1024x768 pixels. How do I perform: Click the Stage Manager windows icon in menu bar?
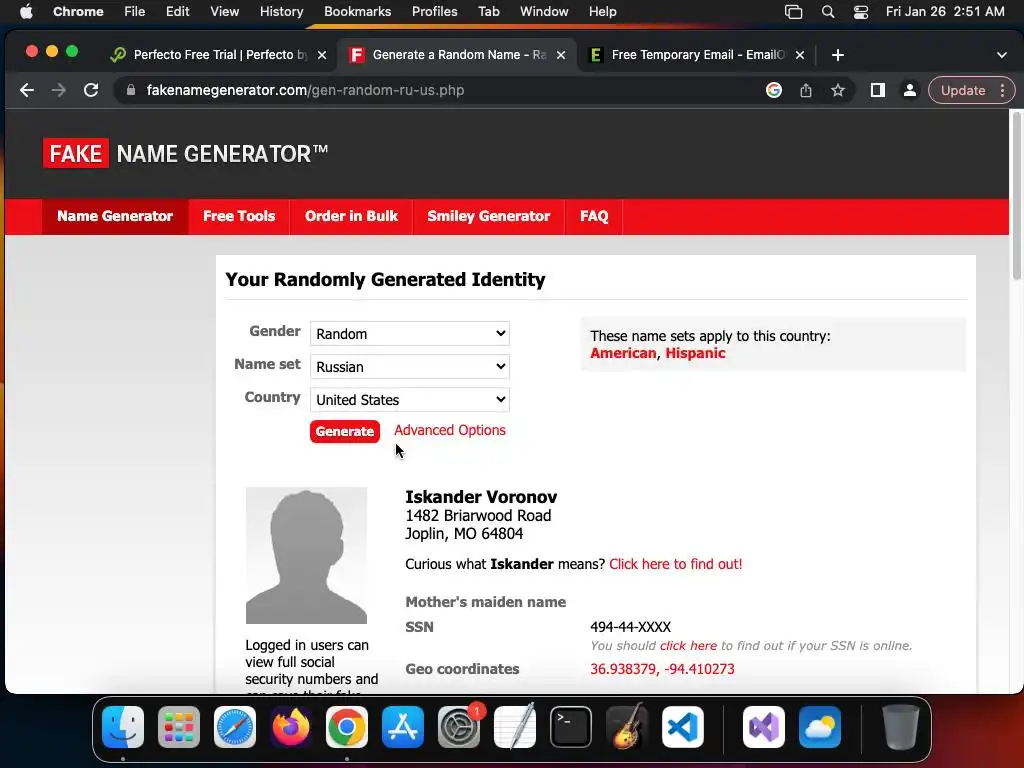[793, 12]
